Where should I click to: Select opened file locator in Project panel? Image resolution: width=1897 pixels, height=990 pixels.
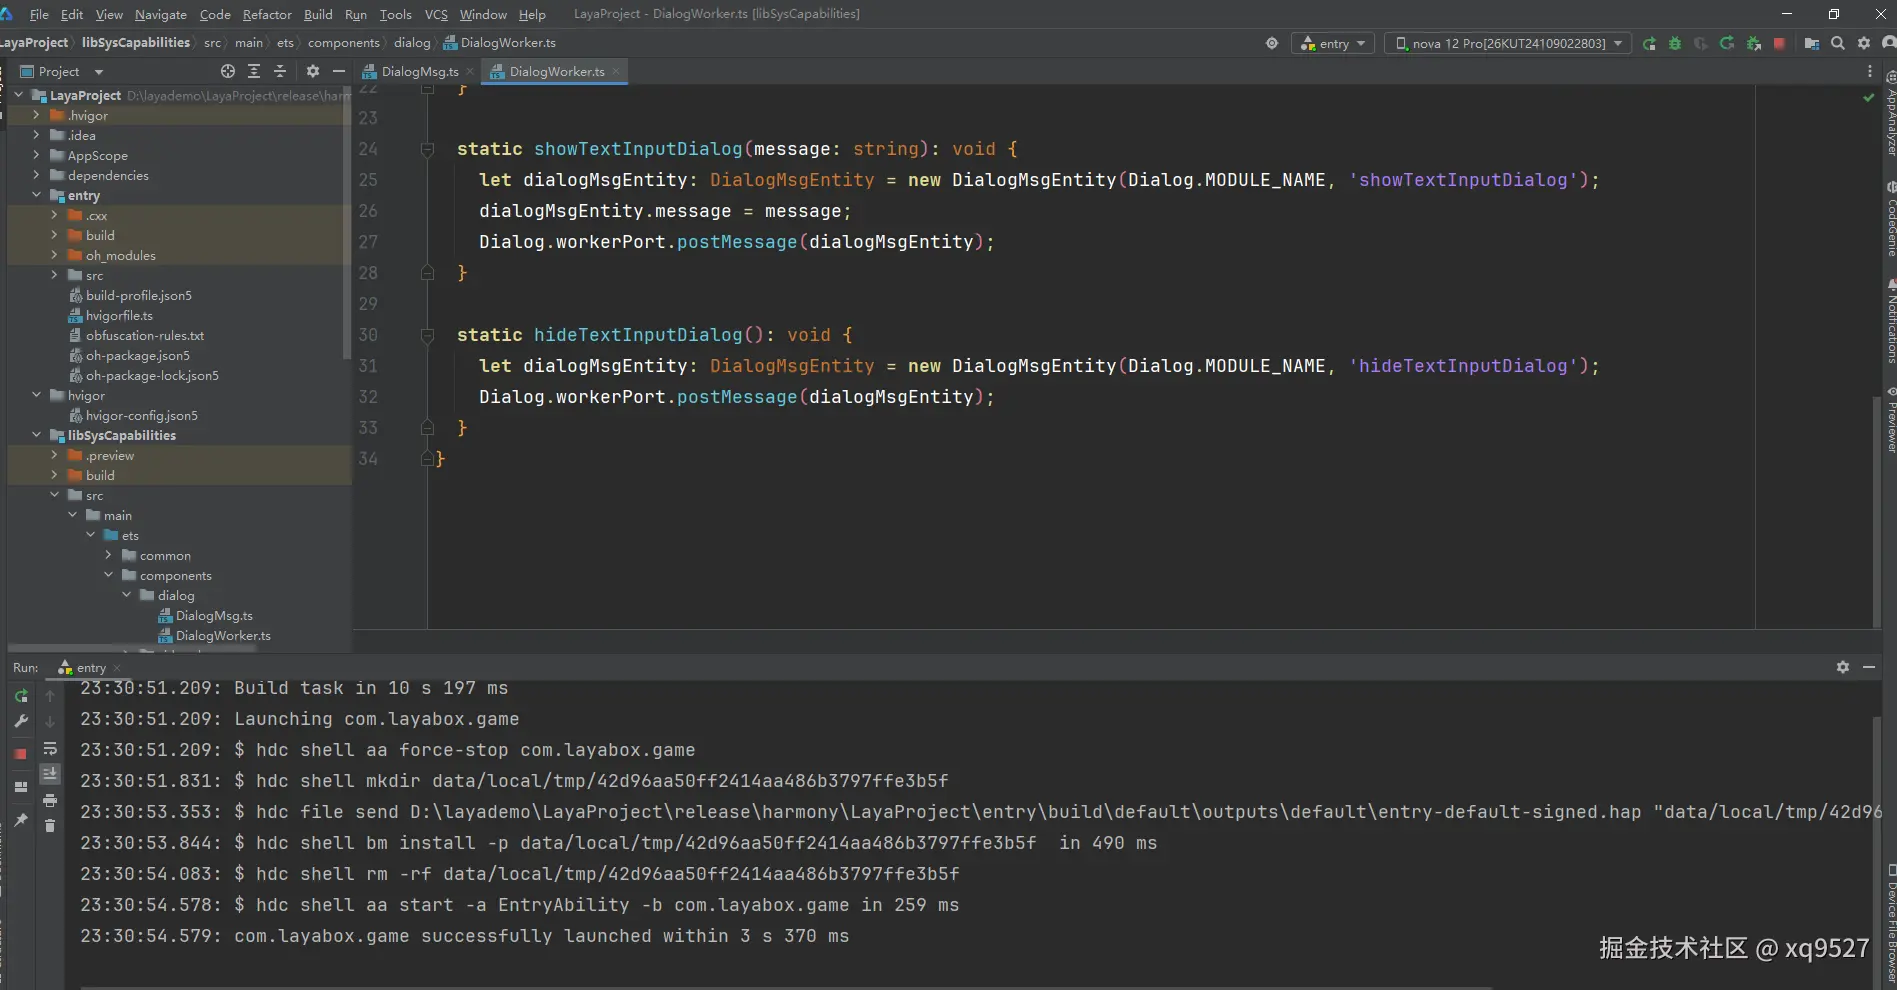[x=228, y=71]
